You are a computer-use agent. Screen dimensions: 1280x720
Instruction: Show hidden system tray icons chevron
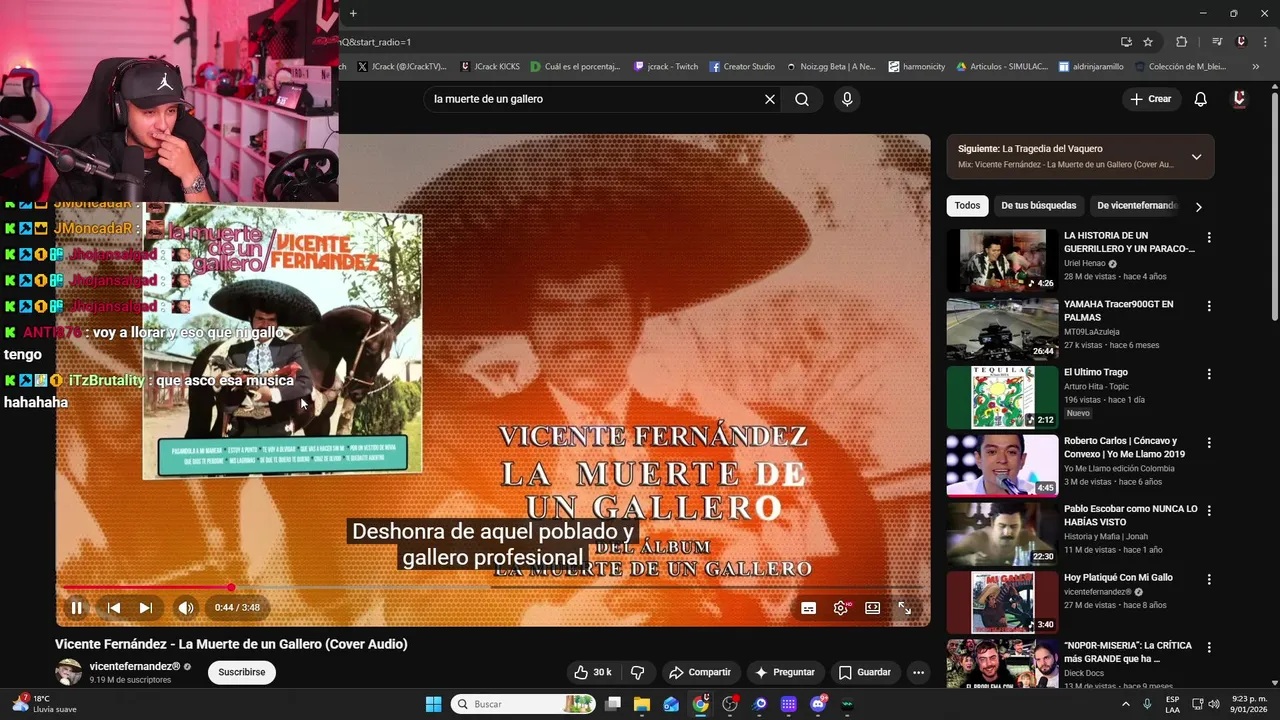coord(1125,704)
